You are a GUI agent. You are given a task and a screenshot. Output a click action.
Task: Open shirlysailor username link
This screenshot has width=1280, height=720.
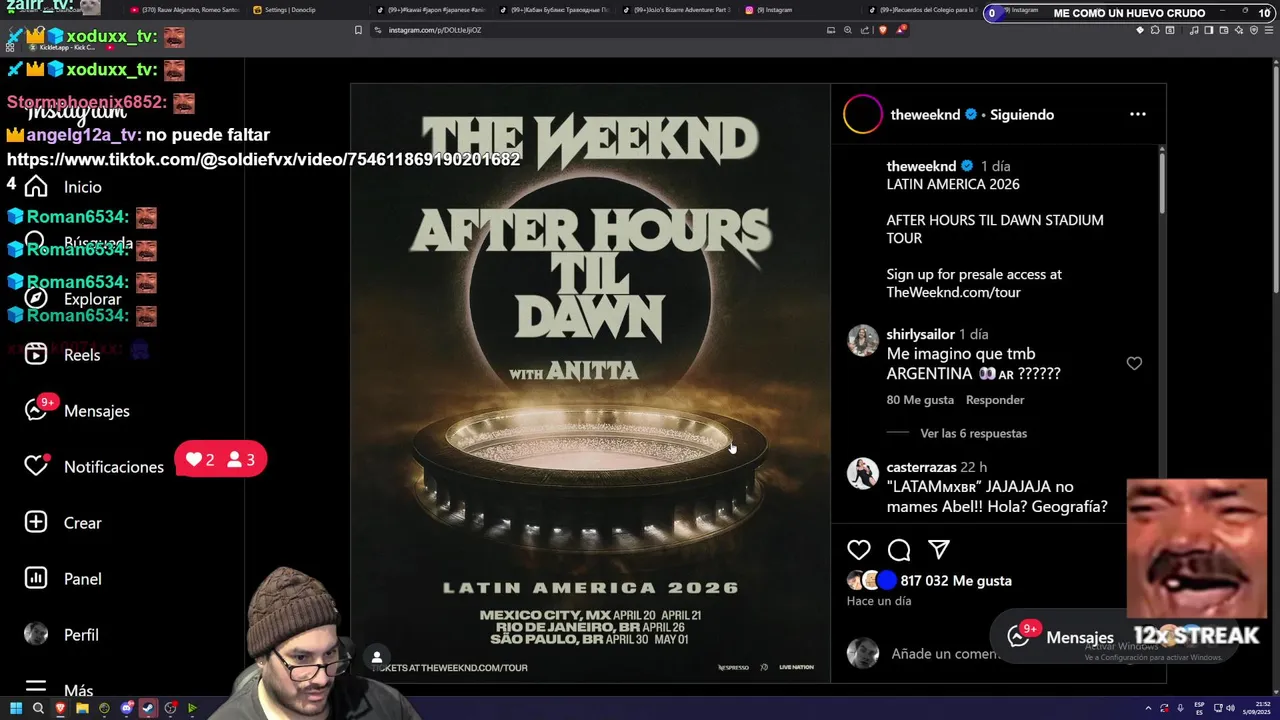tap(920, 335)
